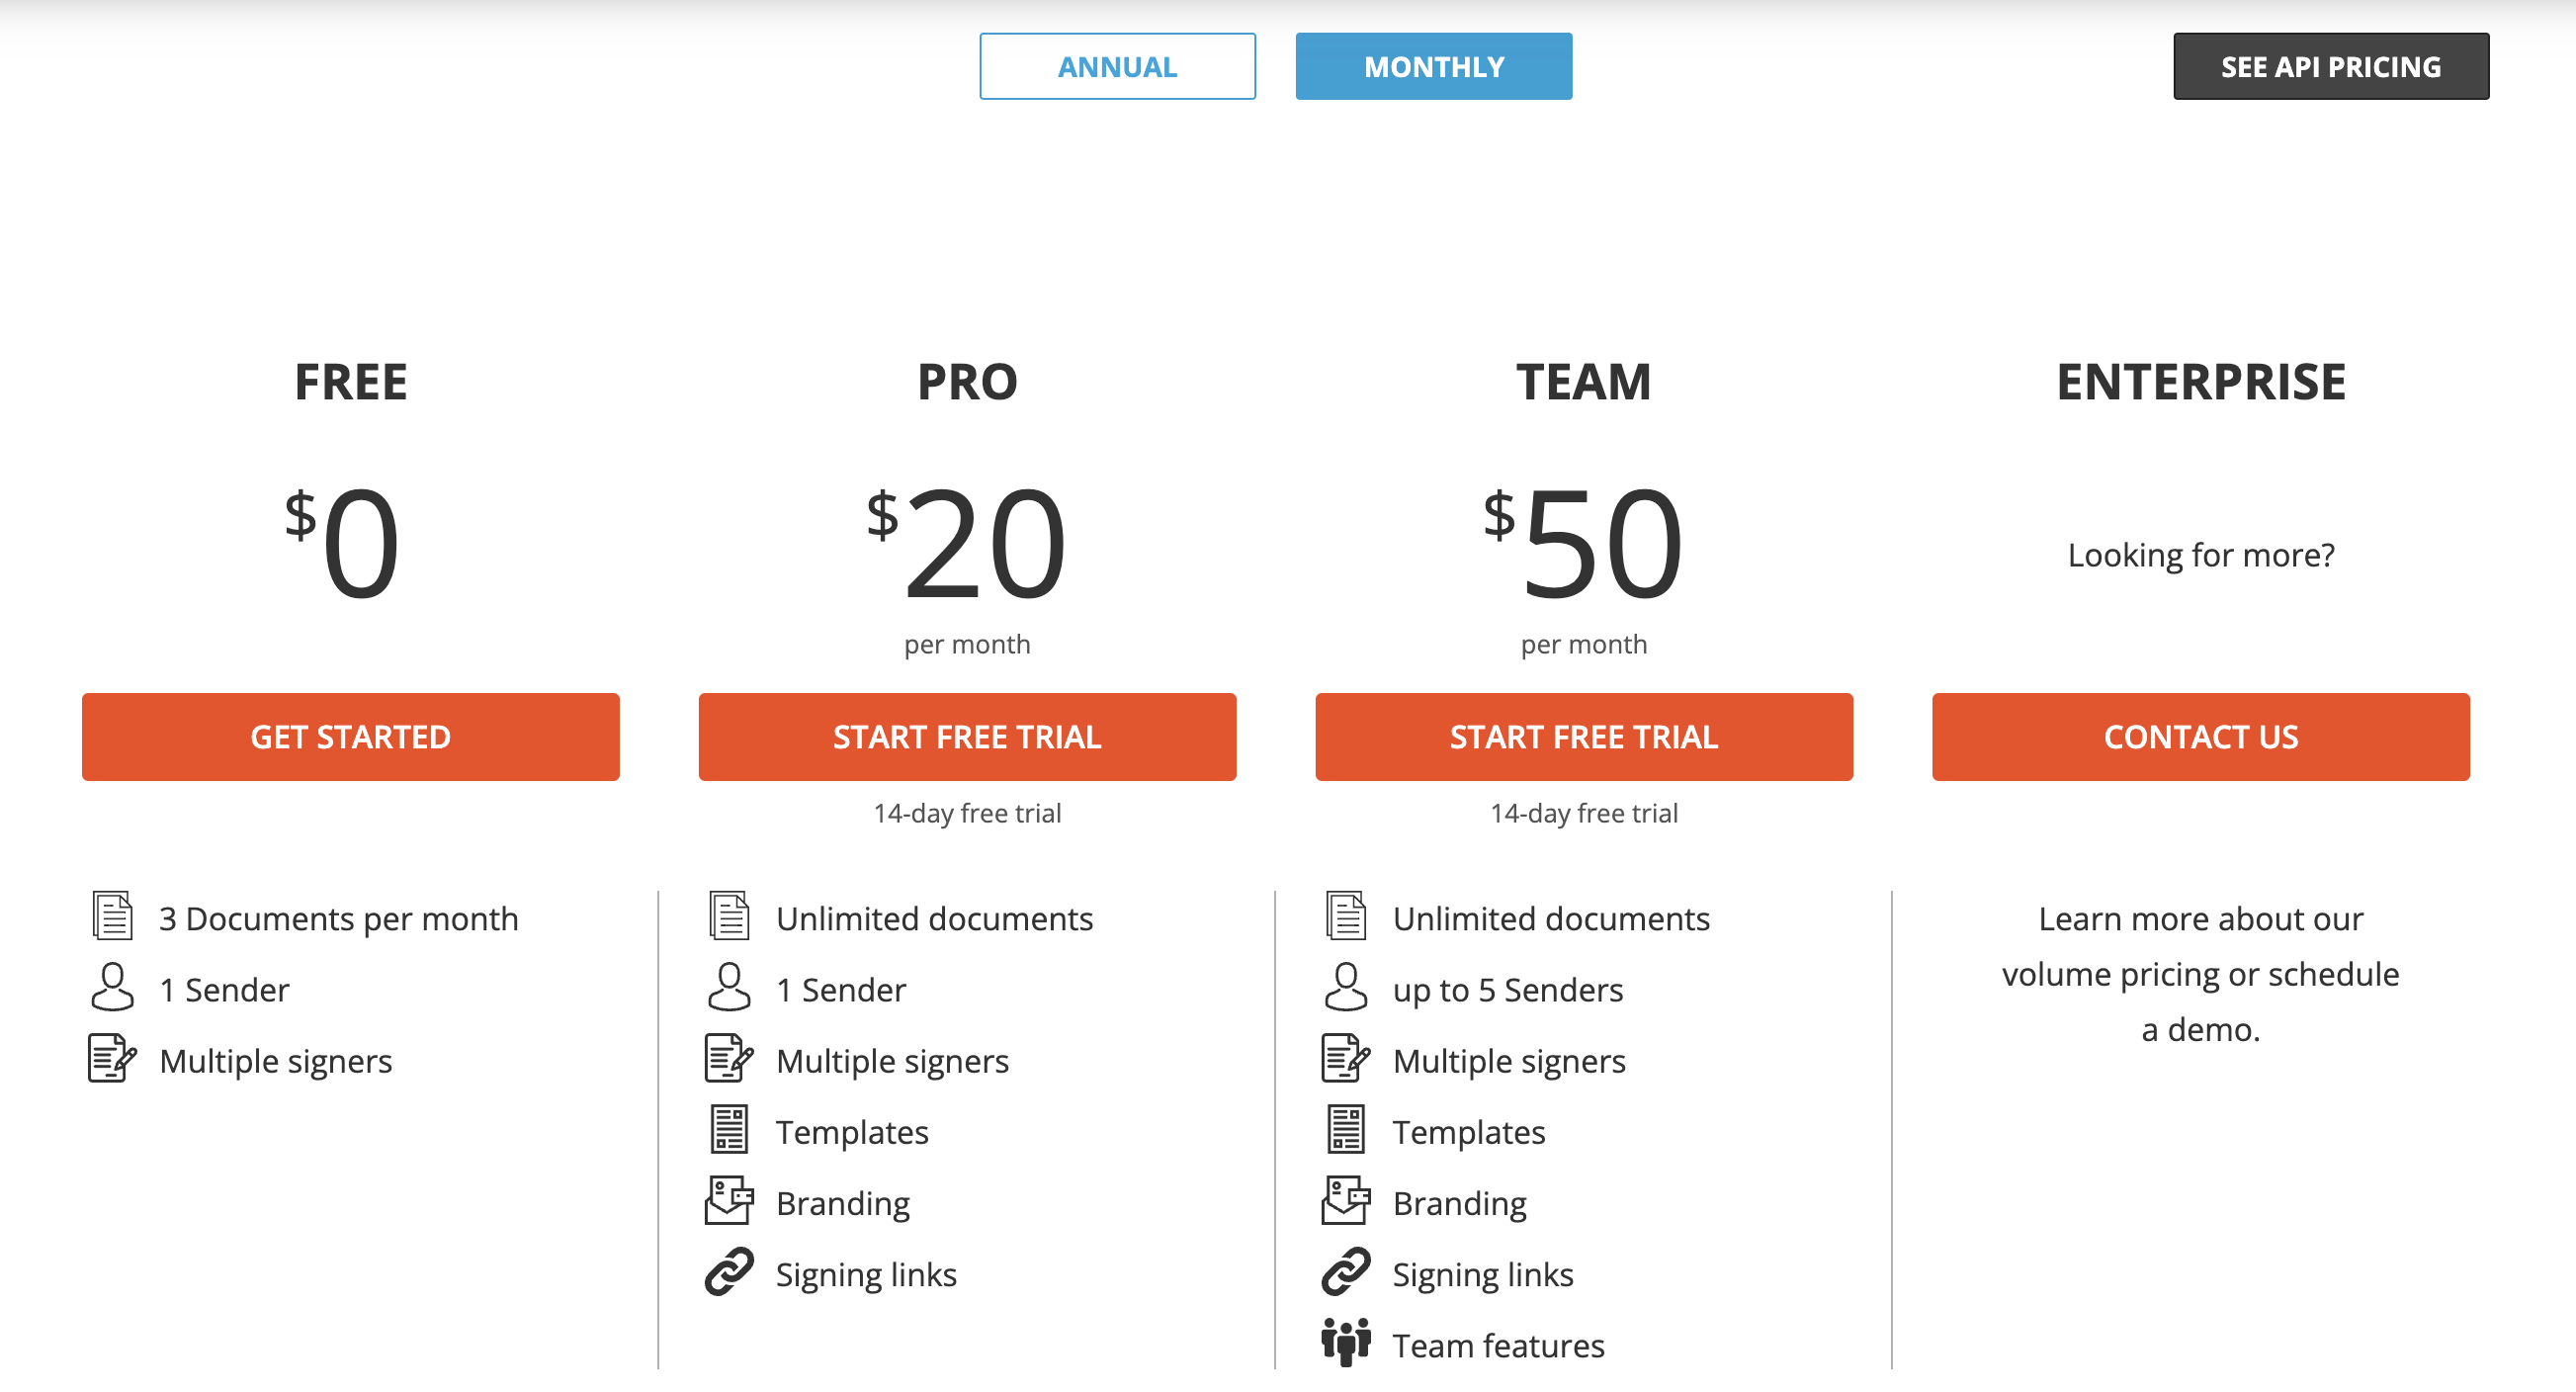Click the chain link icon for Pro Signing links
The width and height of the screenshot is (2576, 1392).
729,1272
